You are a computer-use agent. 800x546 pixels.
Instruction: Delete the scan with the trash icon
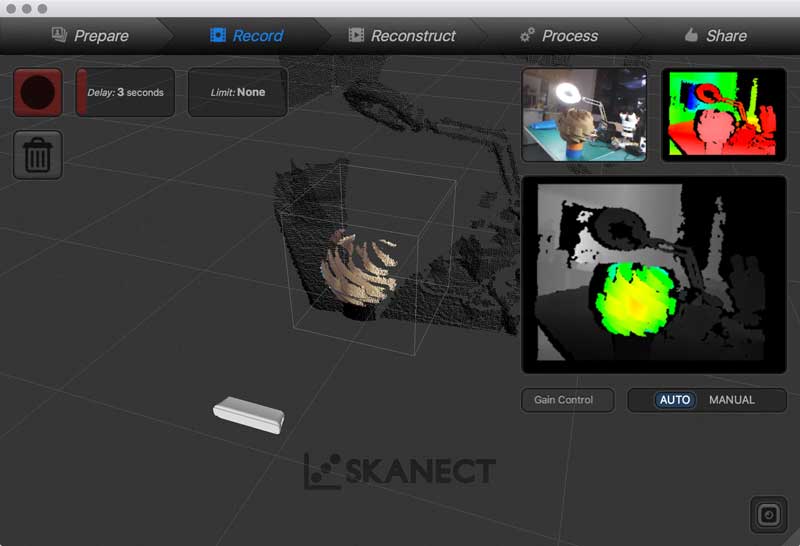pyautogui.click(x=38, y=155)
